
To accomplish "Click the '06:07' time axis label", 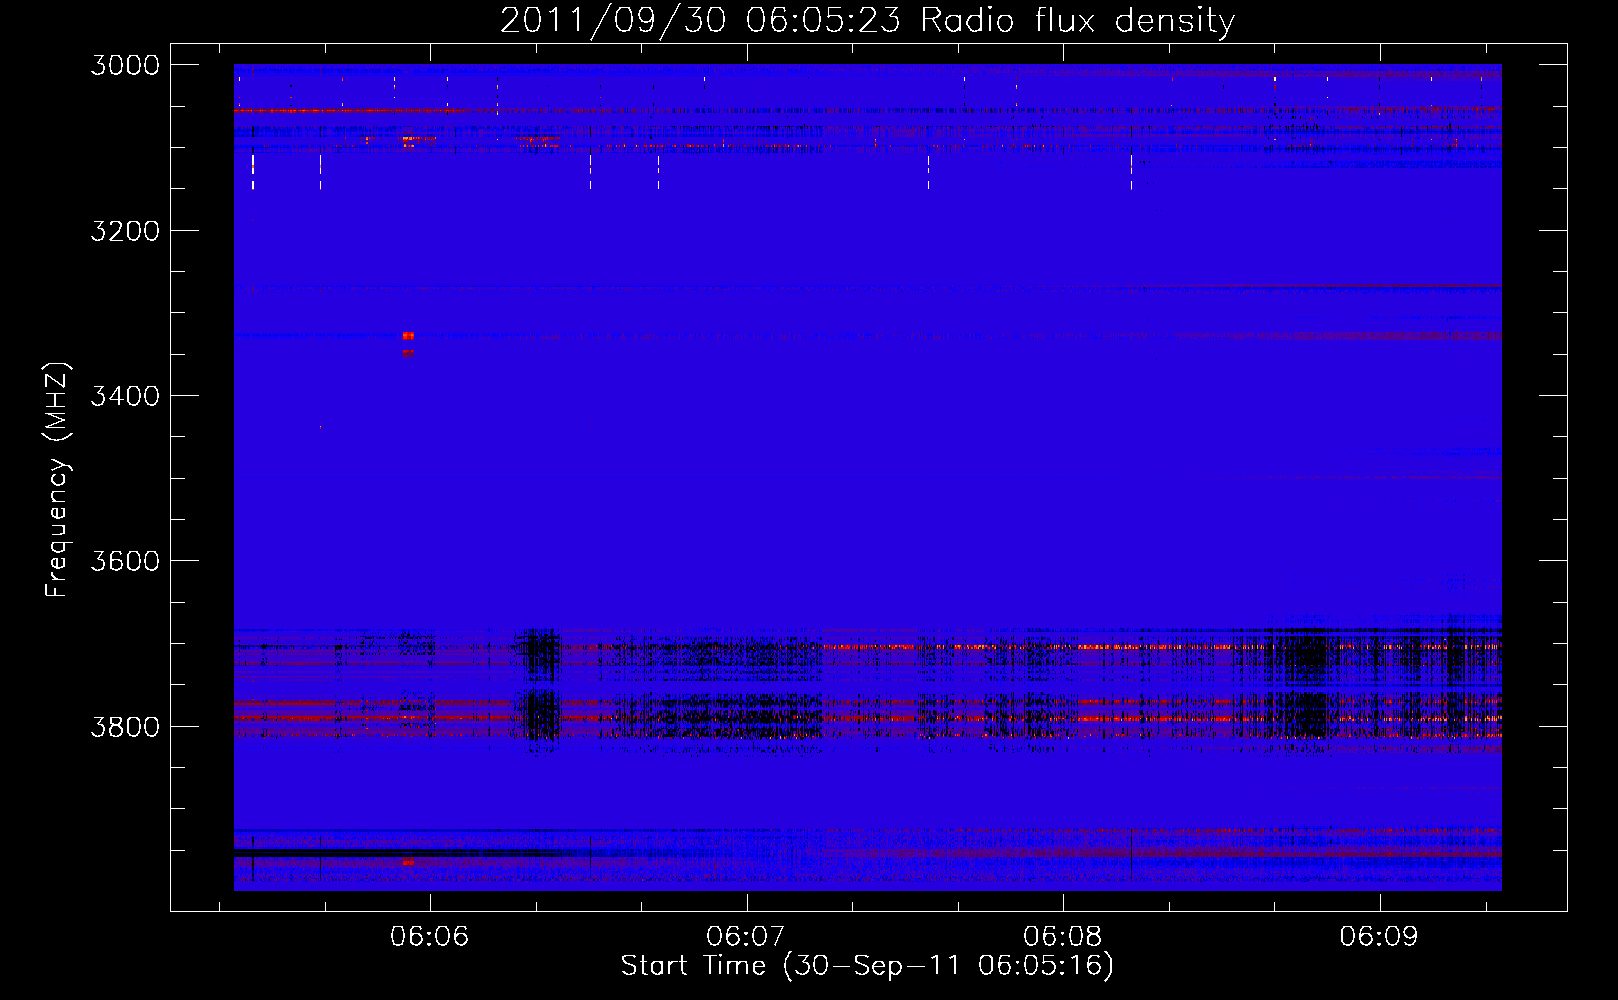I will tap(746, 937).
